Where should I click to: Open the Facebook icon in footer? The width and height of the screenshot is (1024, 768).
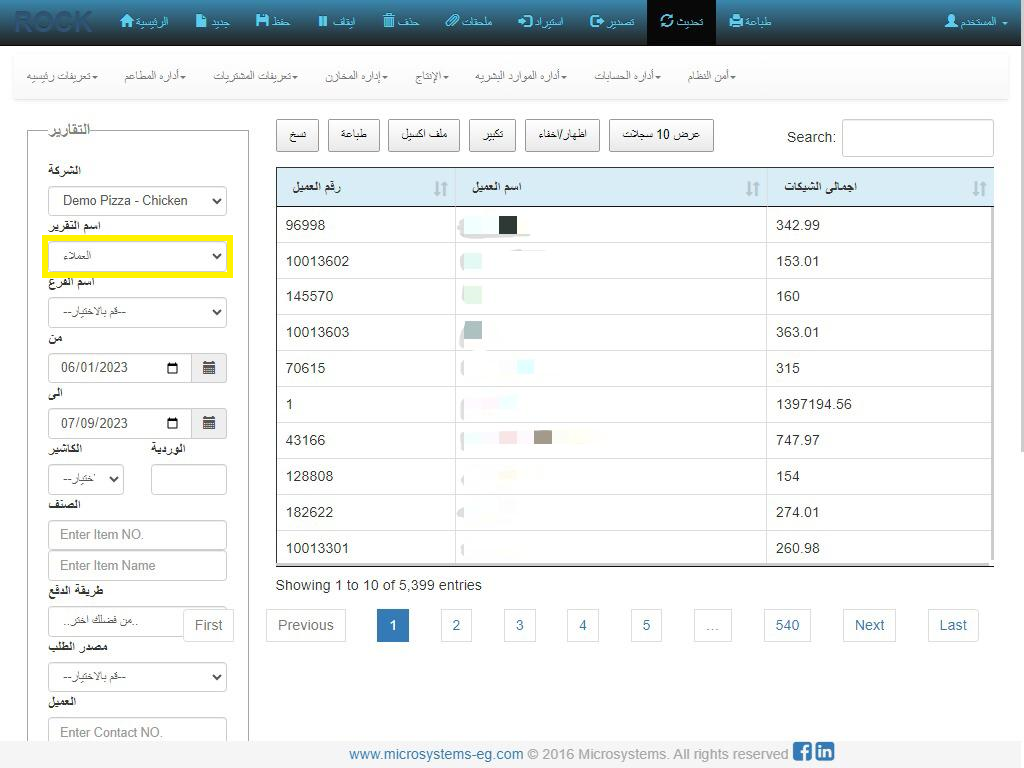point(802,752)
